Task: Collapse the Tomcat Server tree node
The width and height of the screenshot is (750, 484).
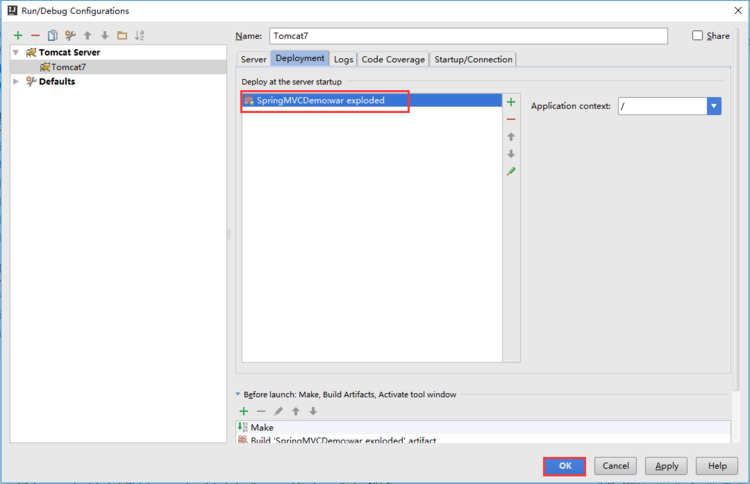Action: pos(16,52)
